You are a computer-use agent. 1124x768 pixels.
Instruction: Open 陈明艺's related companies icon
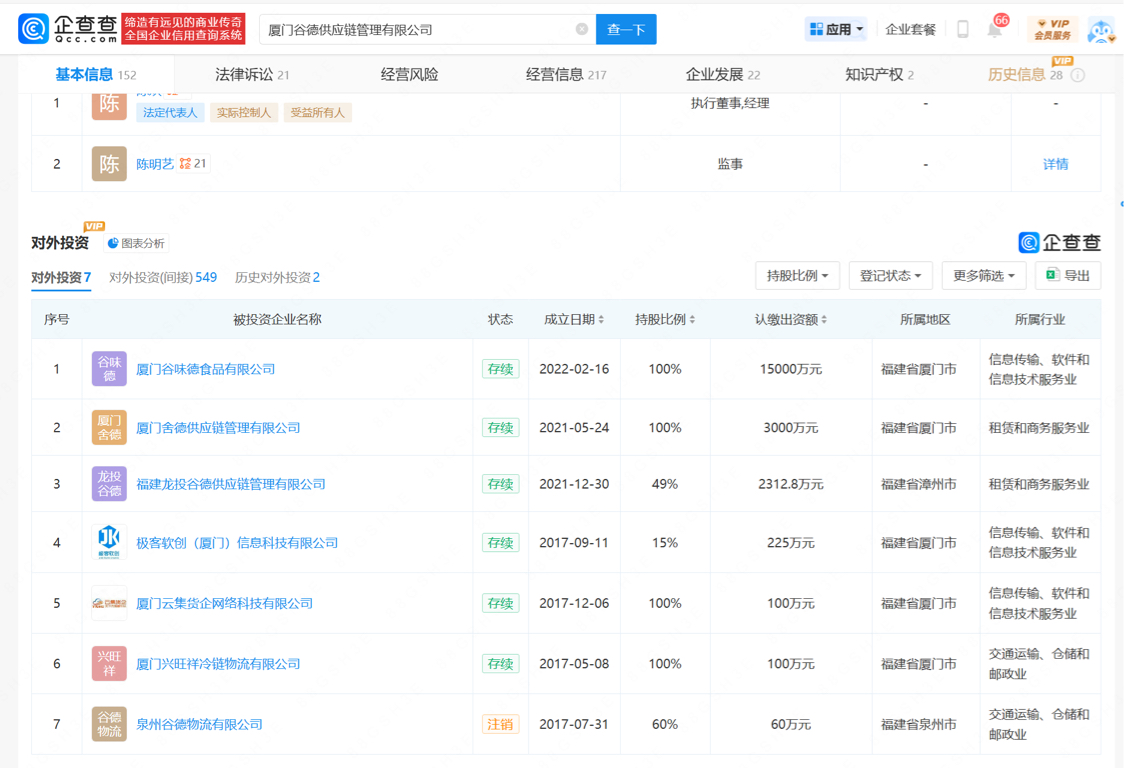click(x=193, y=163)
